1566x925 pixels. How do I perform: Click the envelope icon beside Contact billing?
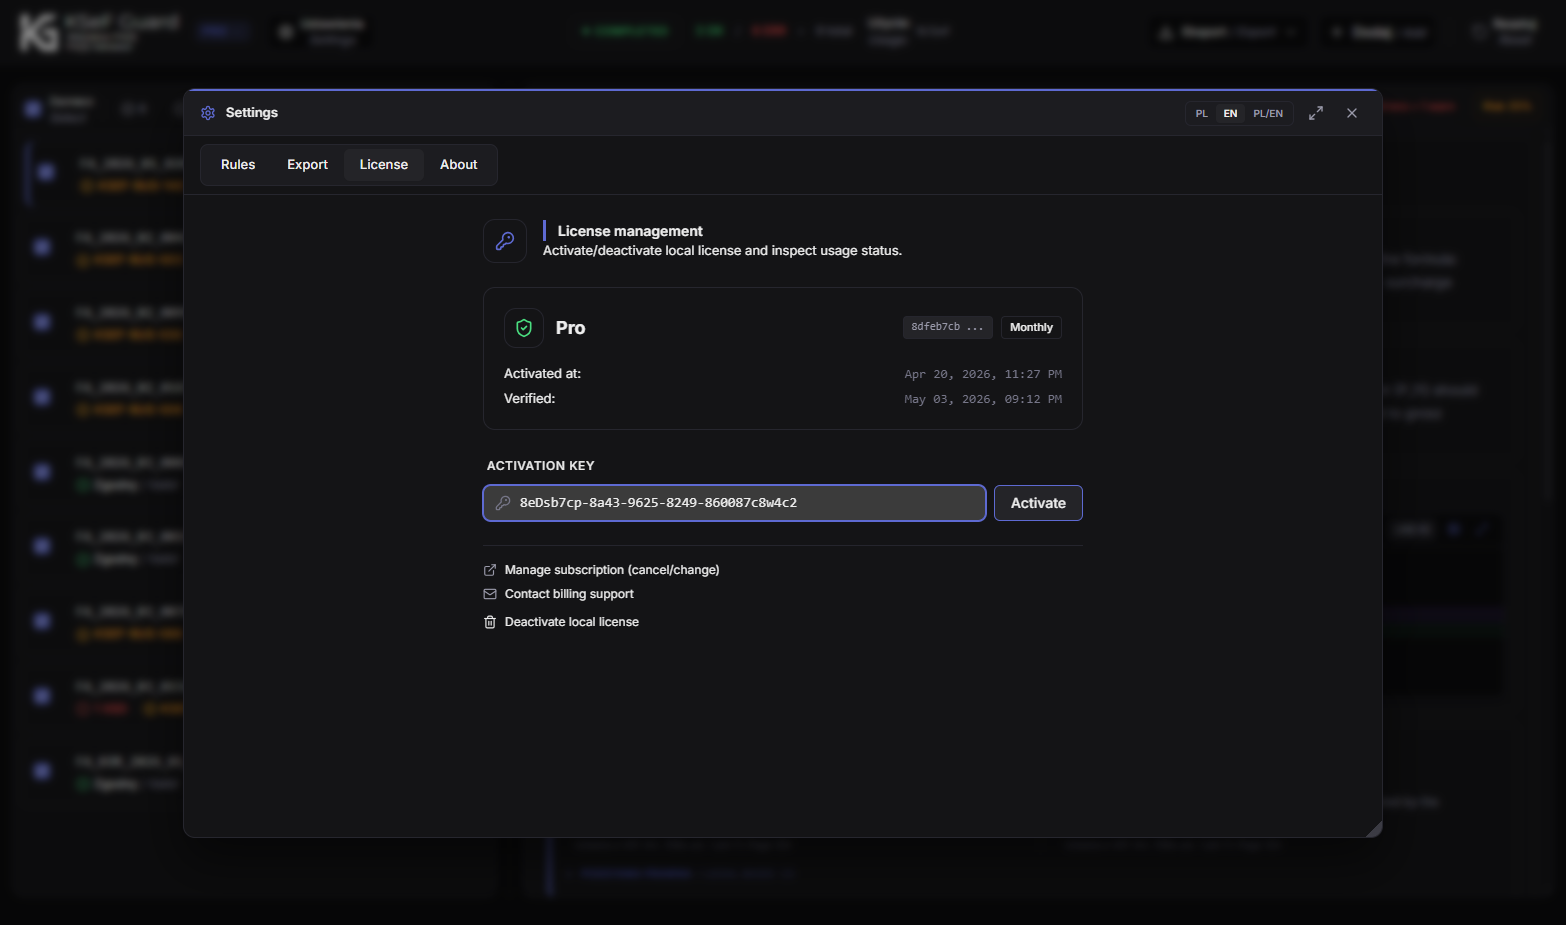click(490, 594)
